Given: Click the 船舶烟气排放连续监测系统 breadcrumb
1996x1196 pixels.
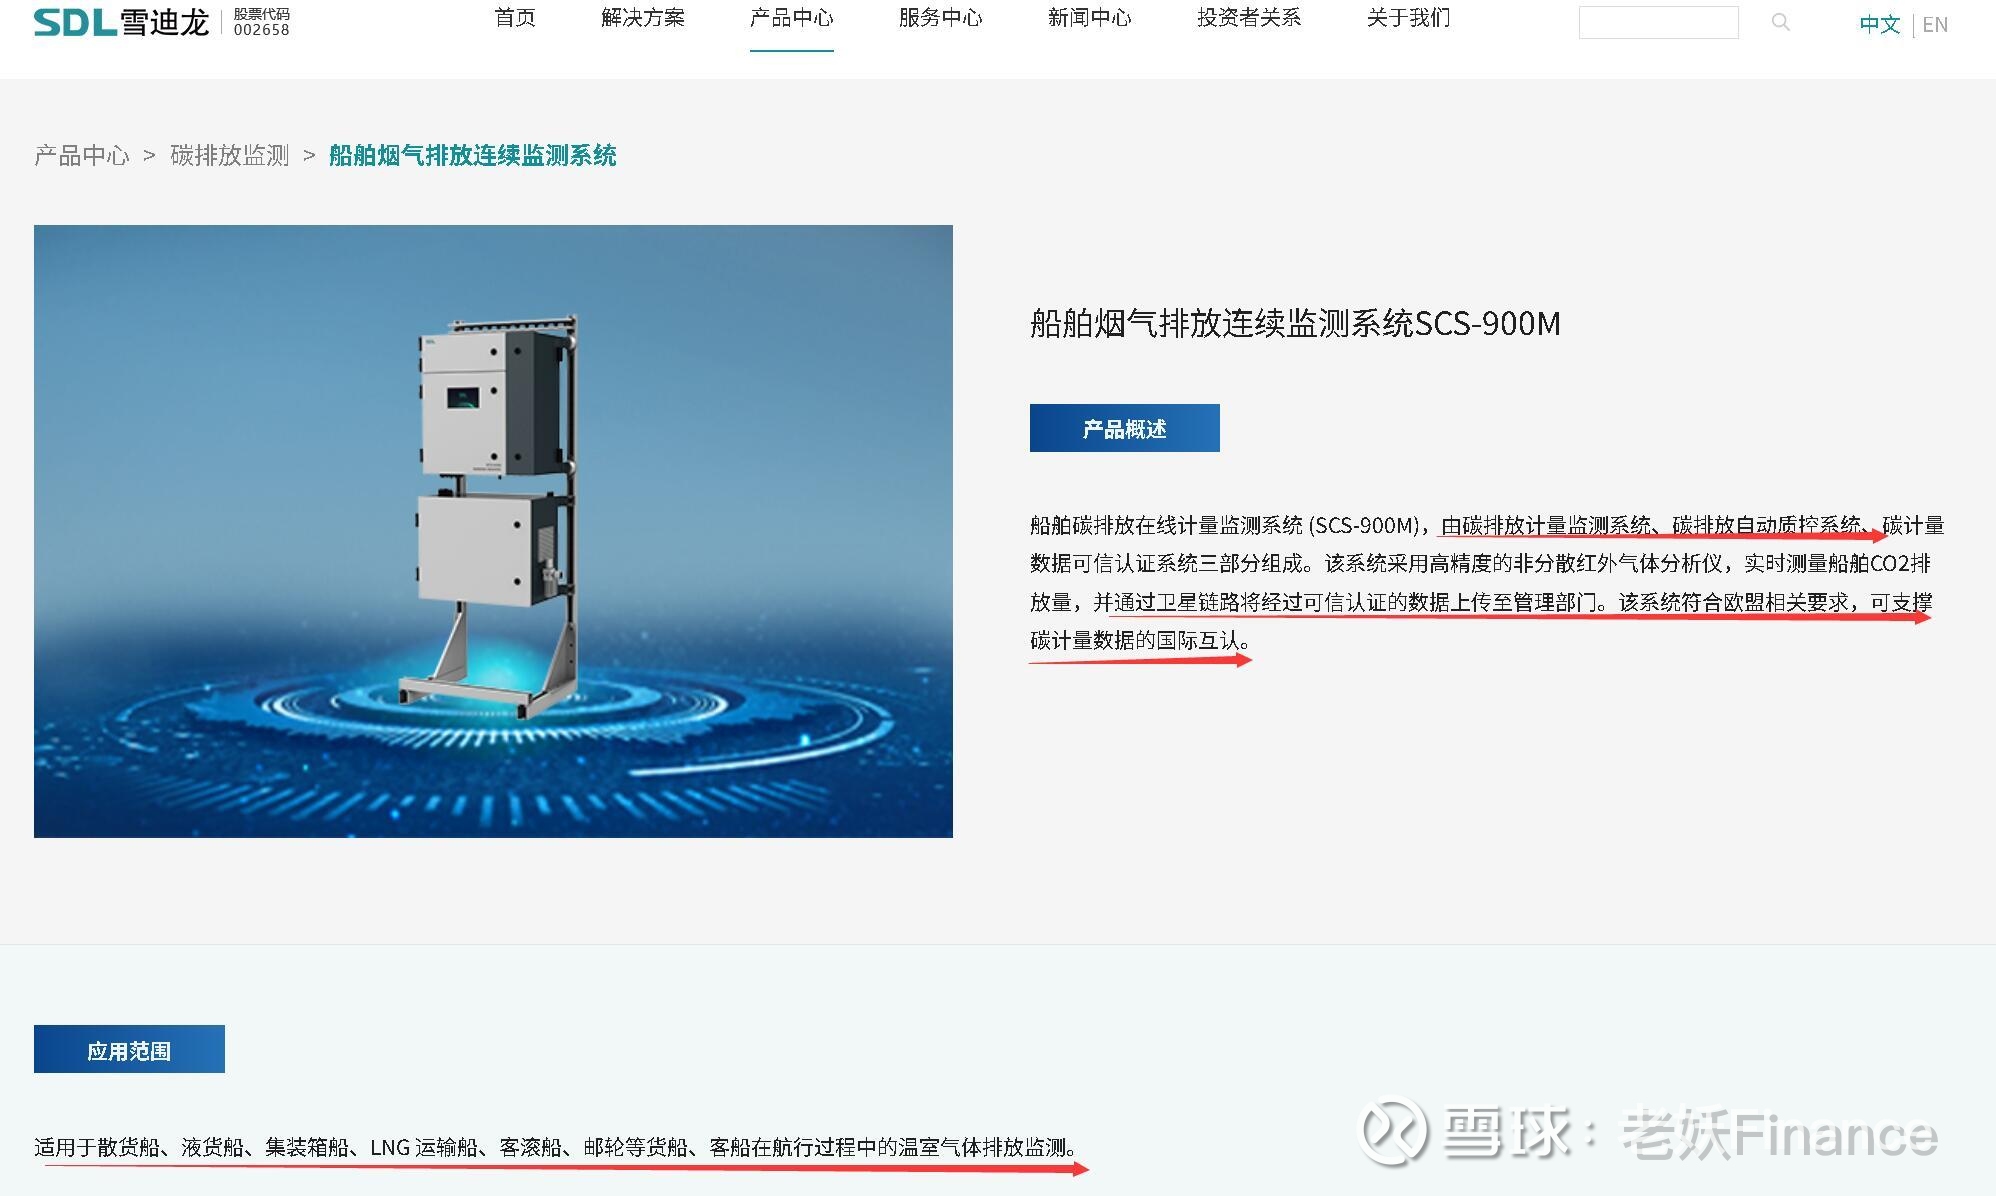Looking at the screenshot, I should pos(473,155).
